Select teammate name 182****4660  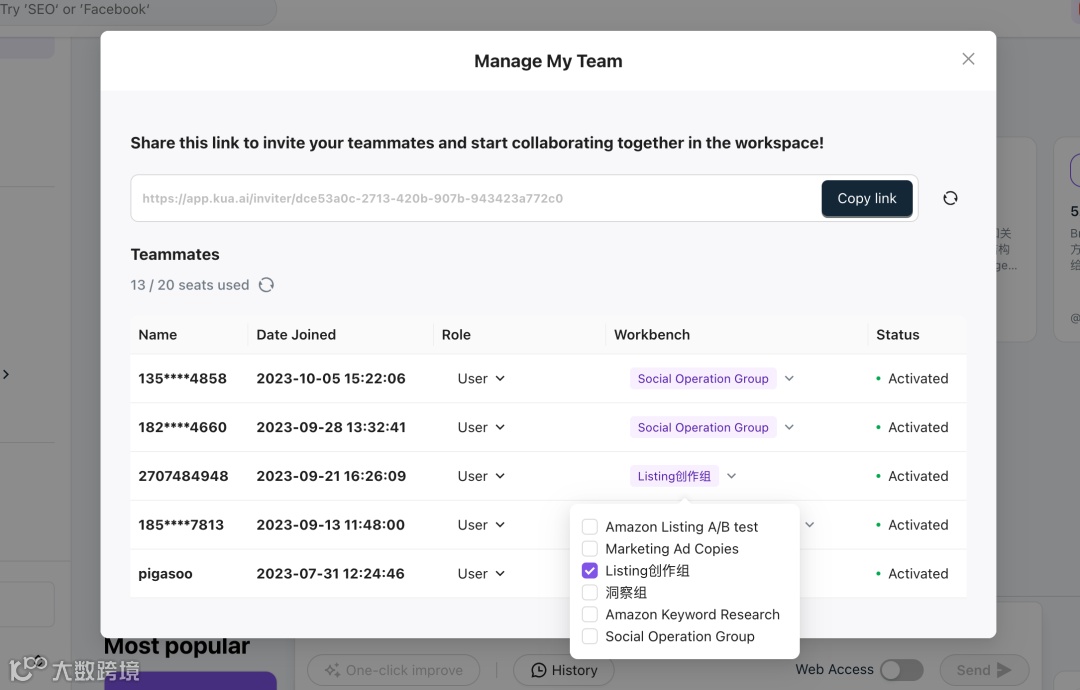(183, 428)
